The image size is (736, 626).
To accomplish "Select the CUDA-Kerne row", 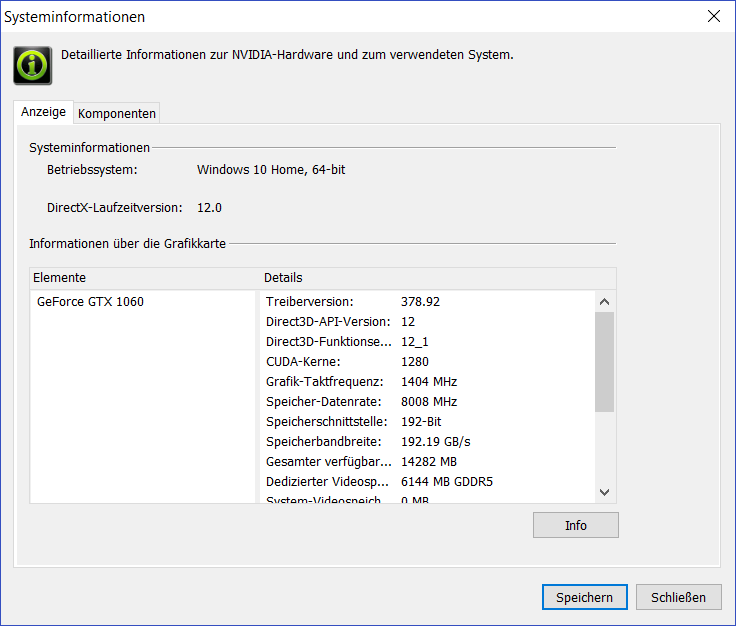I will tap(400, 361).
